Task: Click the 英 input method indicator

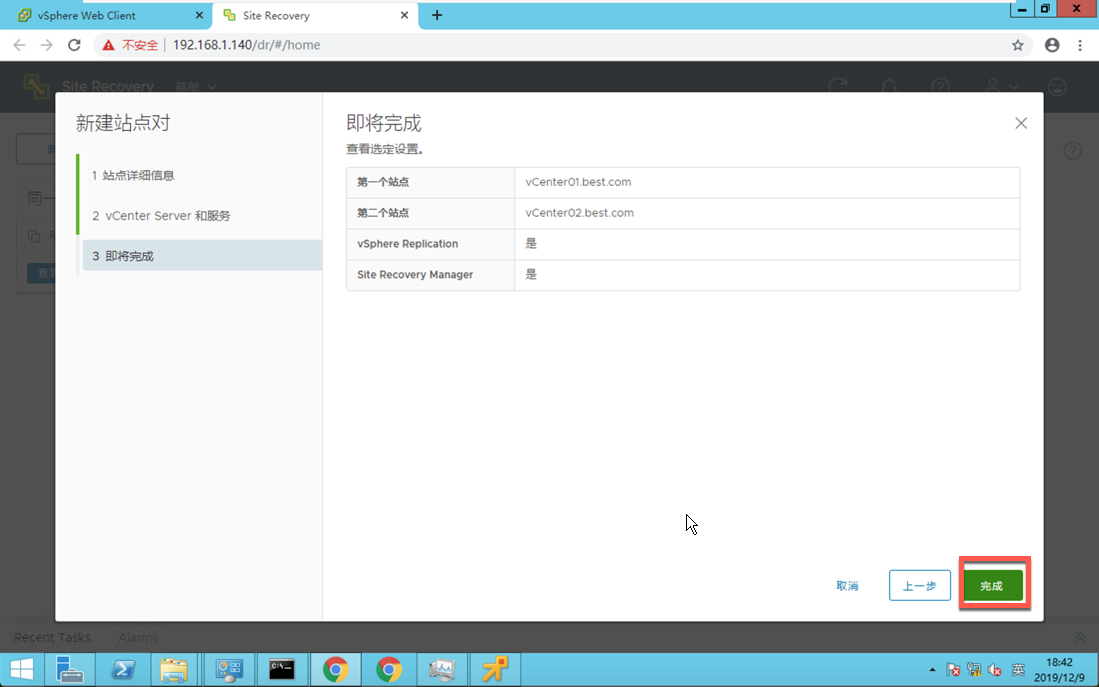Action: pos(1018,670)
